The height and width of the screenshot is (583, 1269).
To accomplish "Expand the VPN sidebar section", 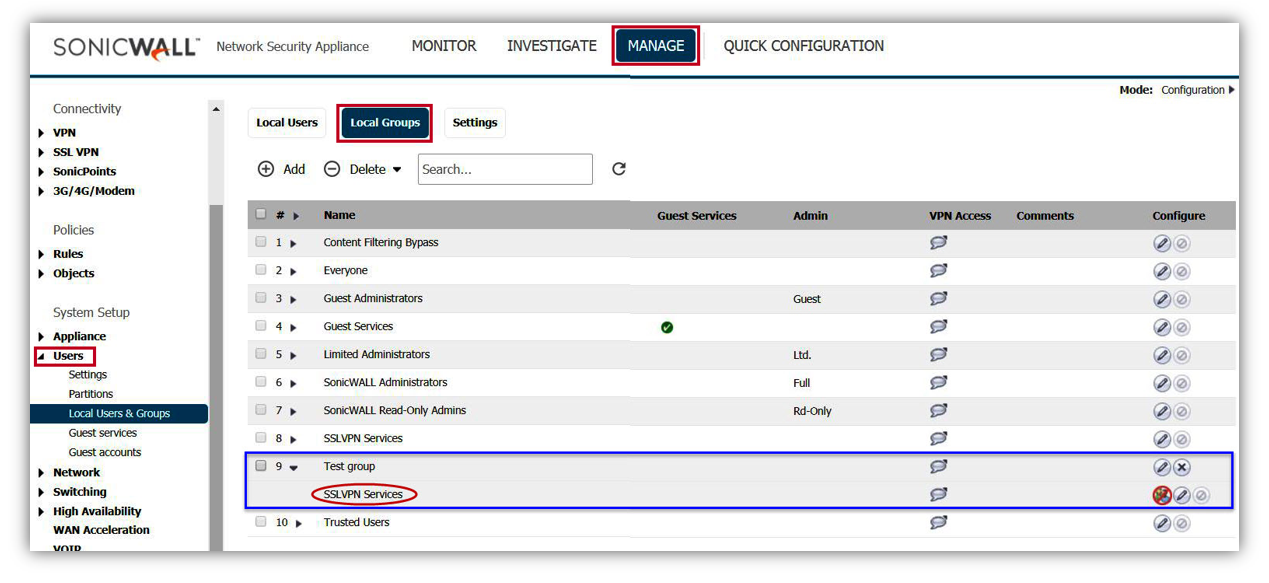I will tap(41, 133).
